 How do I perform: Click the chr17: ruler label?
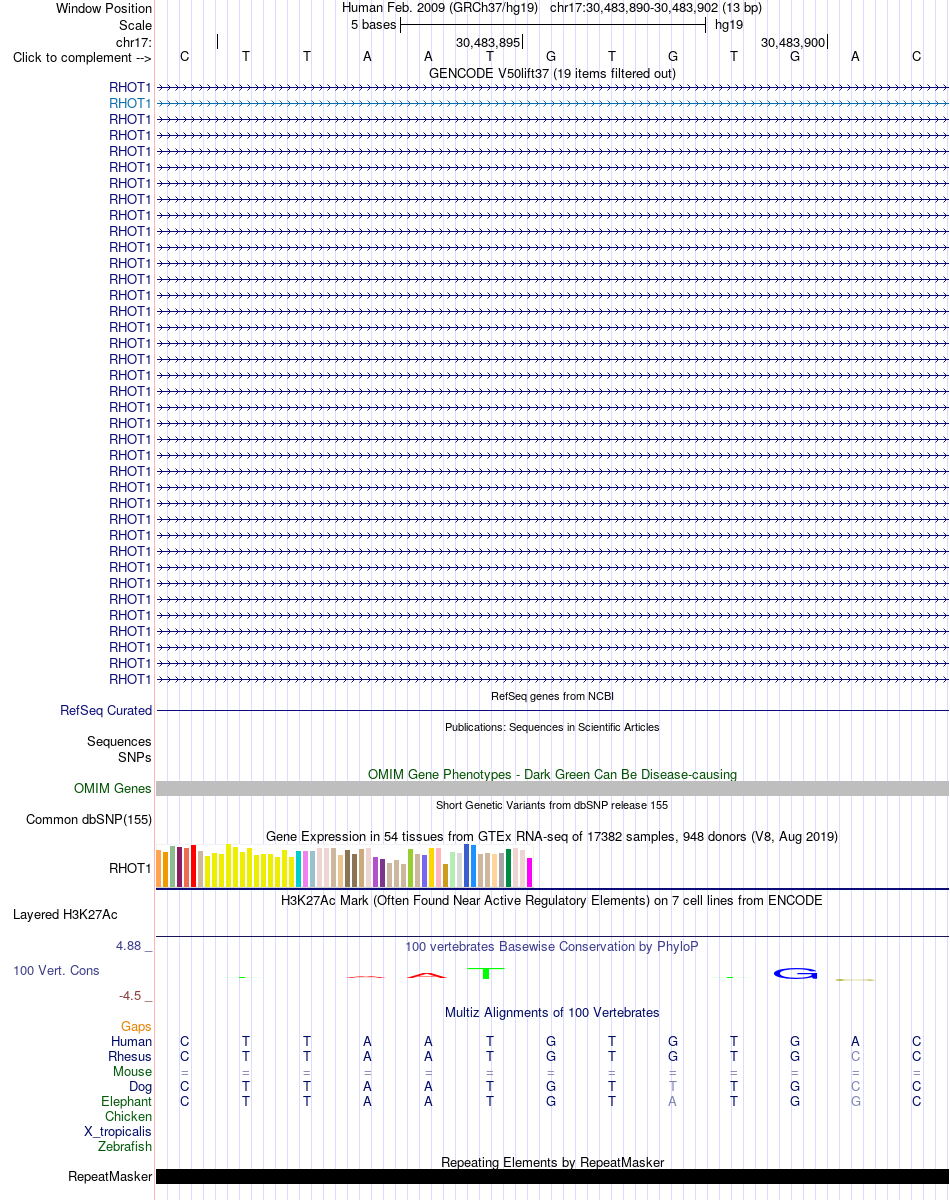click(134, 42)
